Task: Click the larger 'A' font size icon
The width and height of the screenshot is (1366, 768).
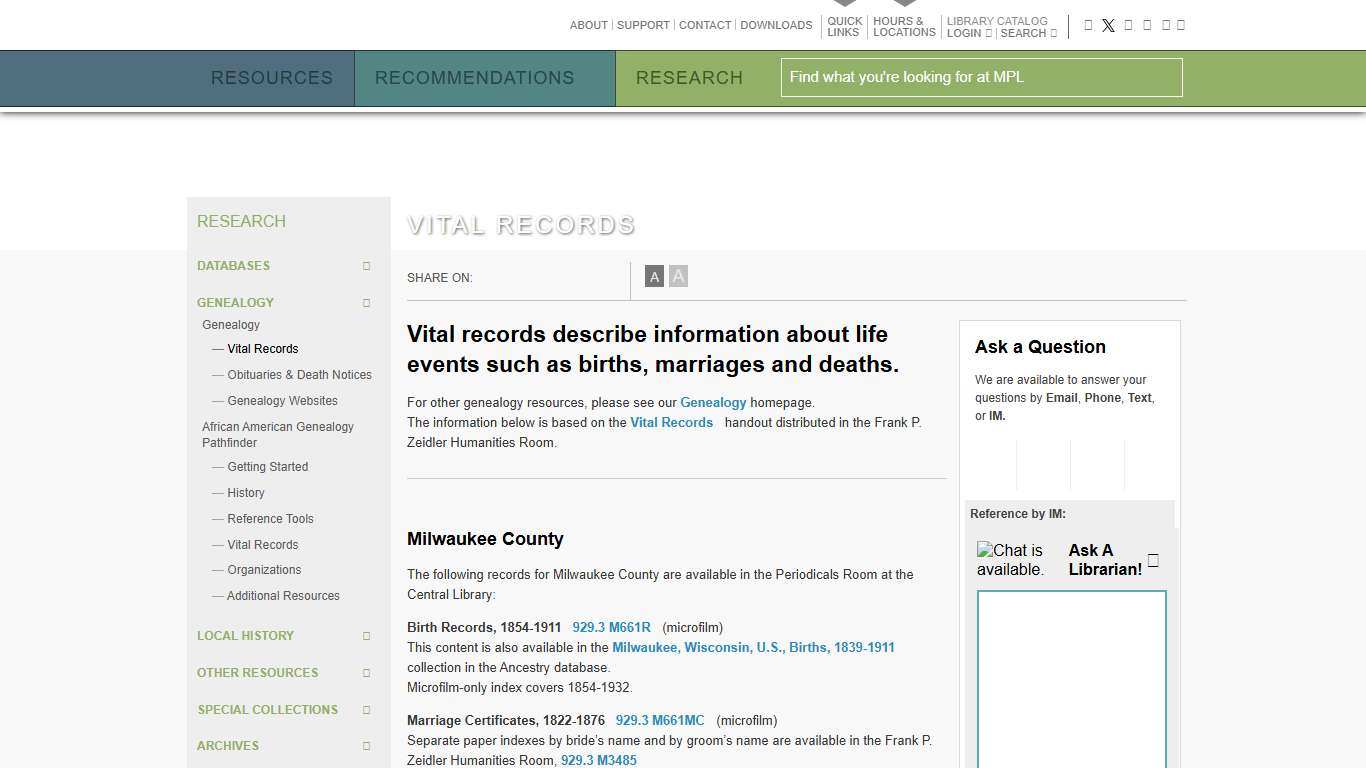Action: 678,276
